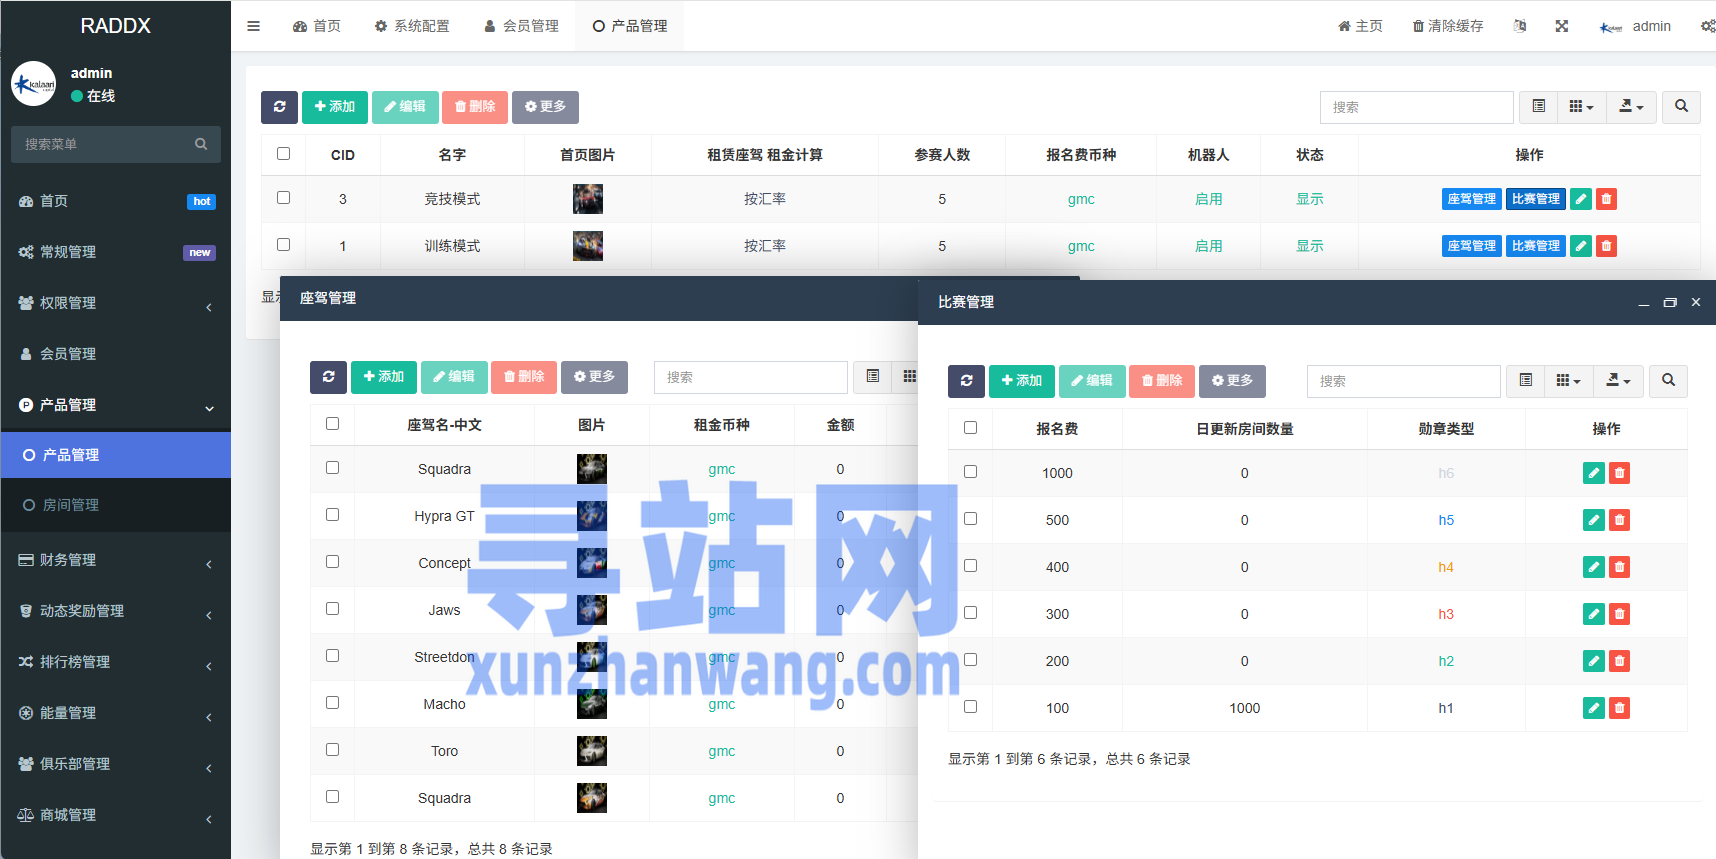Viewport: 1716px width, 859px height.
Task: Toggle list view icon in main product toolbar
Action: point(1538,107)
